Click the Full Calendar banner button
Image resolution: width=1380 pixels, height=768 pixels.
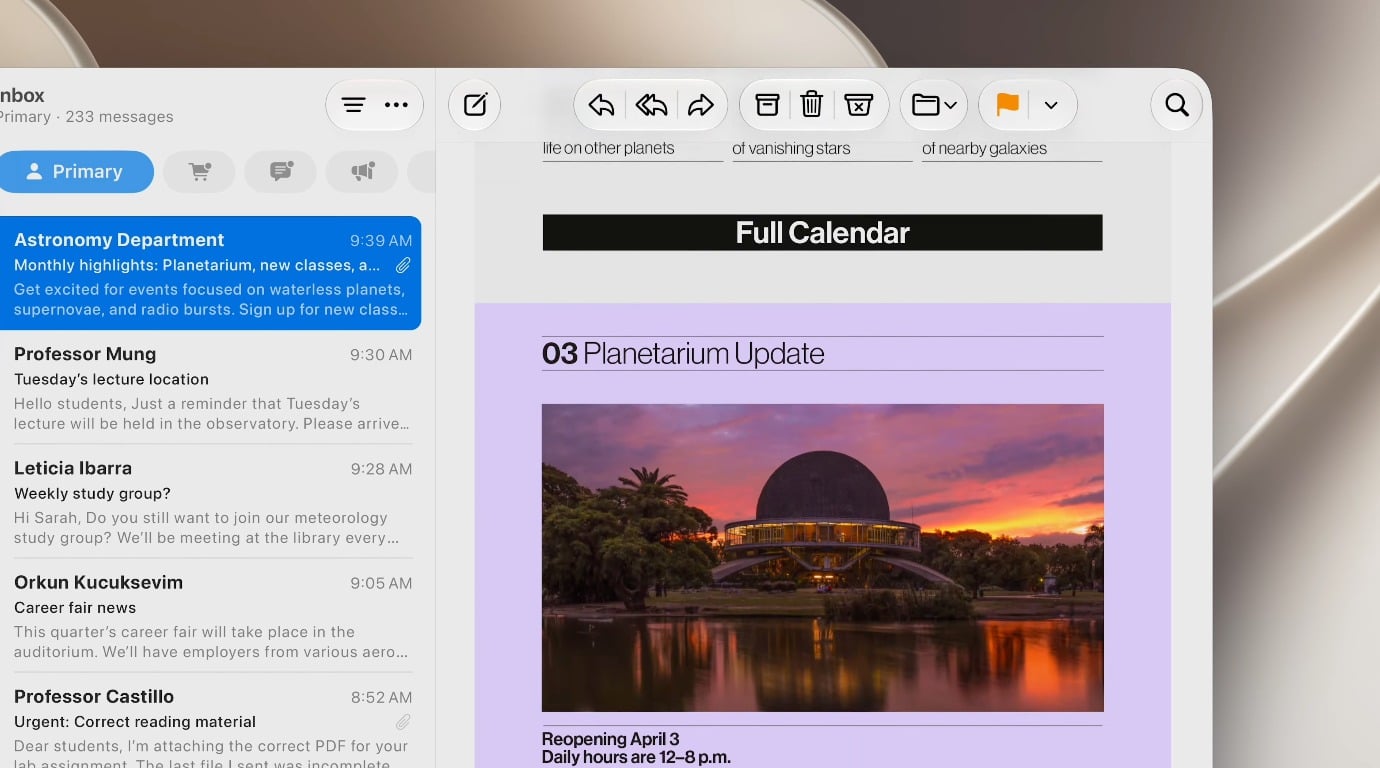[822, 232]
